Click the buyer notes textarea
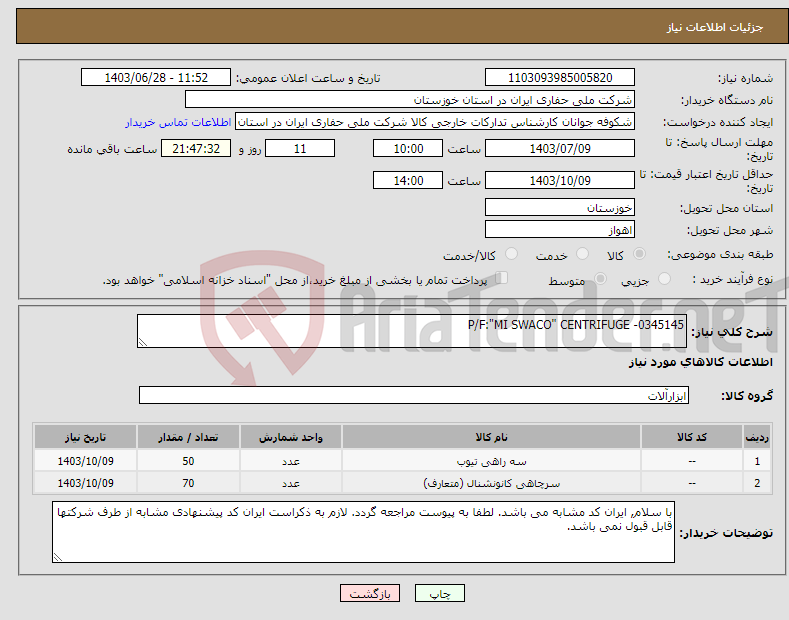Viewport: 789px width, 620px height. (x=363, y=532)
